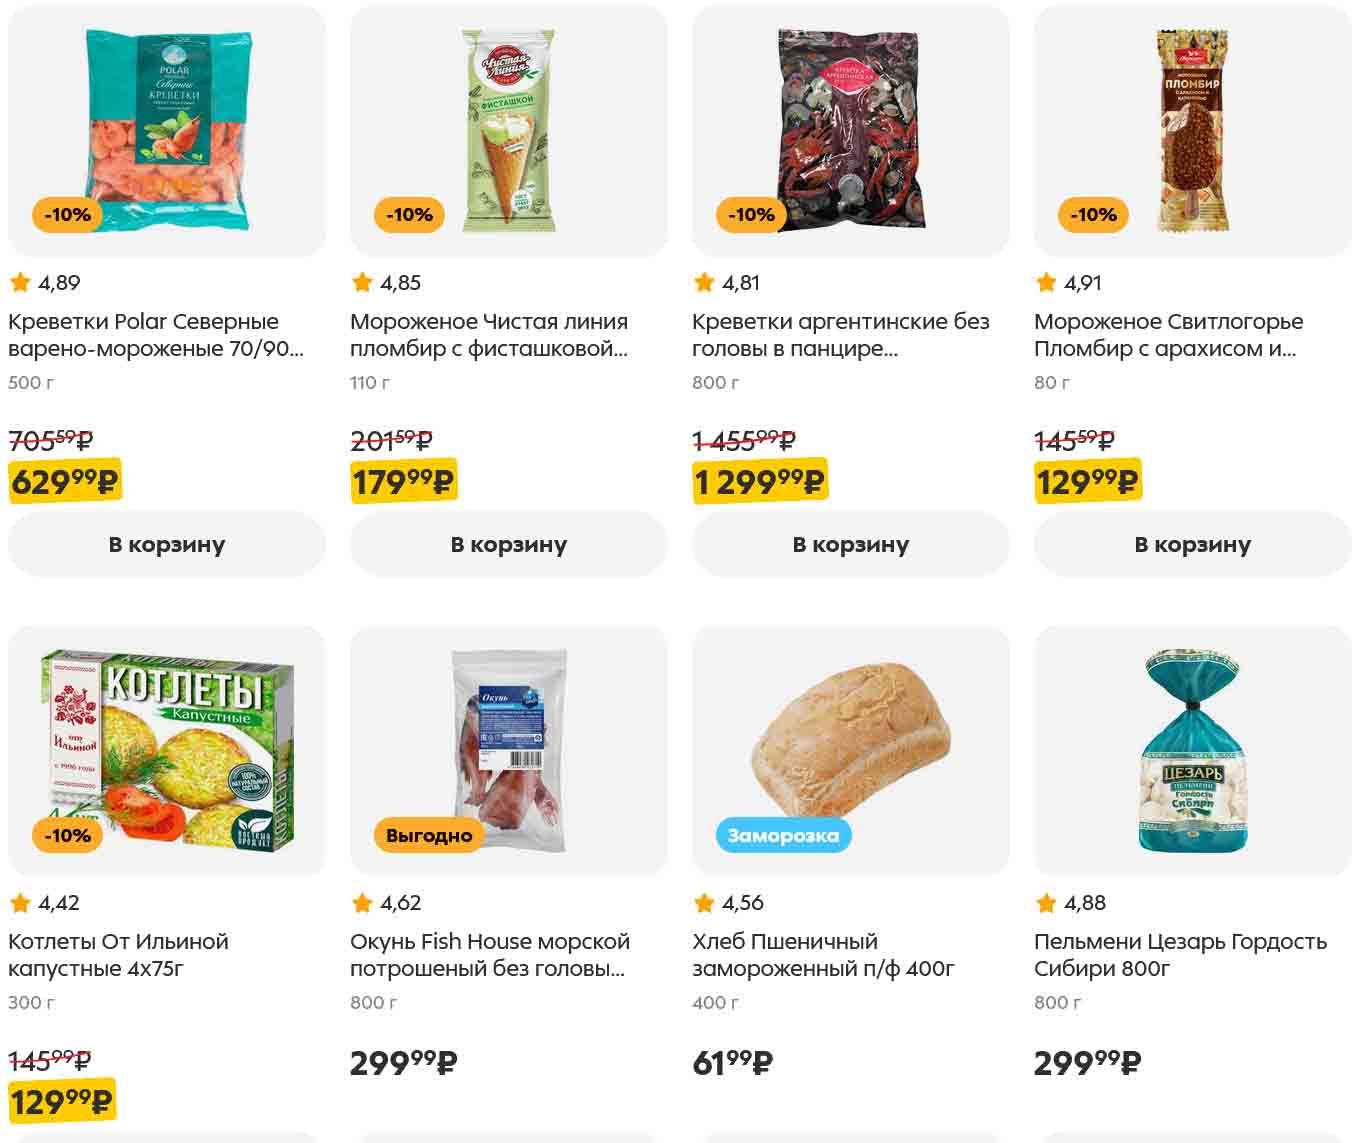This screenshot has width=1356, height=1143.
Task: Click the star rating icon for Polar shrimp
Action: coord(20,283)
